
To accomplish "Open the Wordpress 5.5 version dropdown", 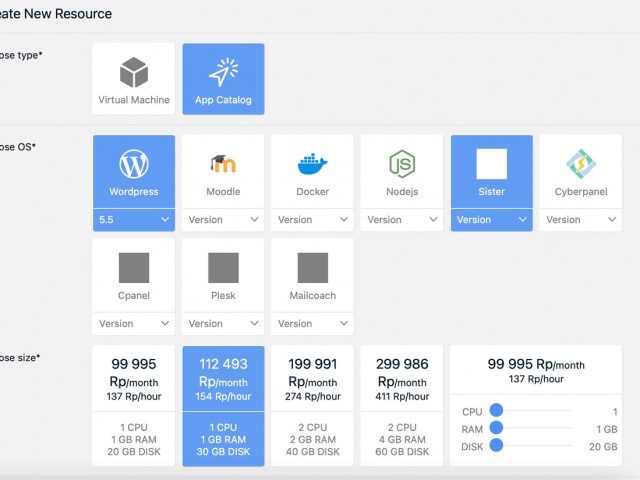I will pos(133,219).
